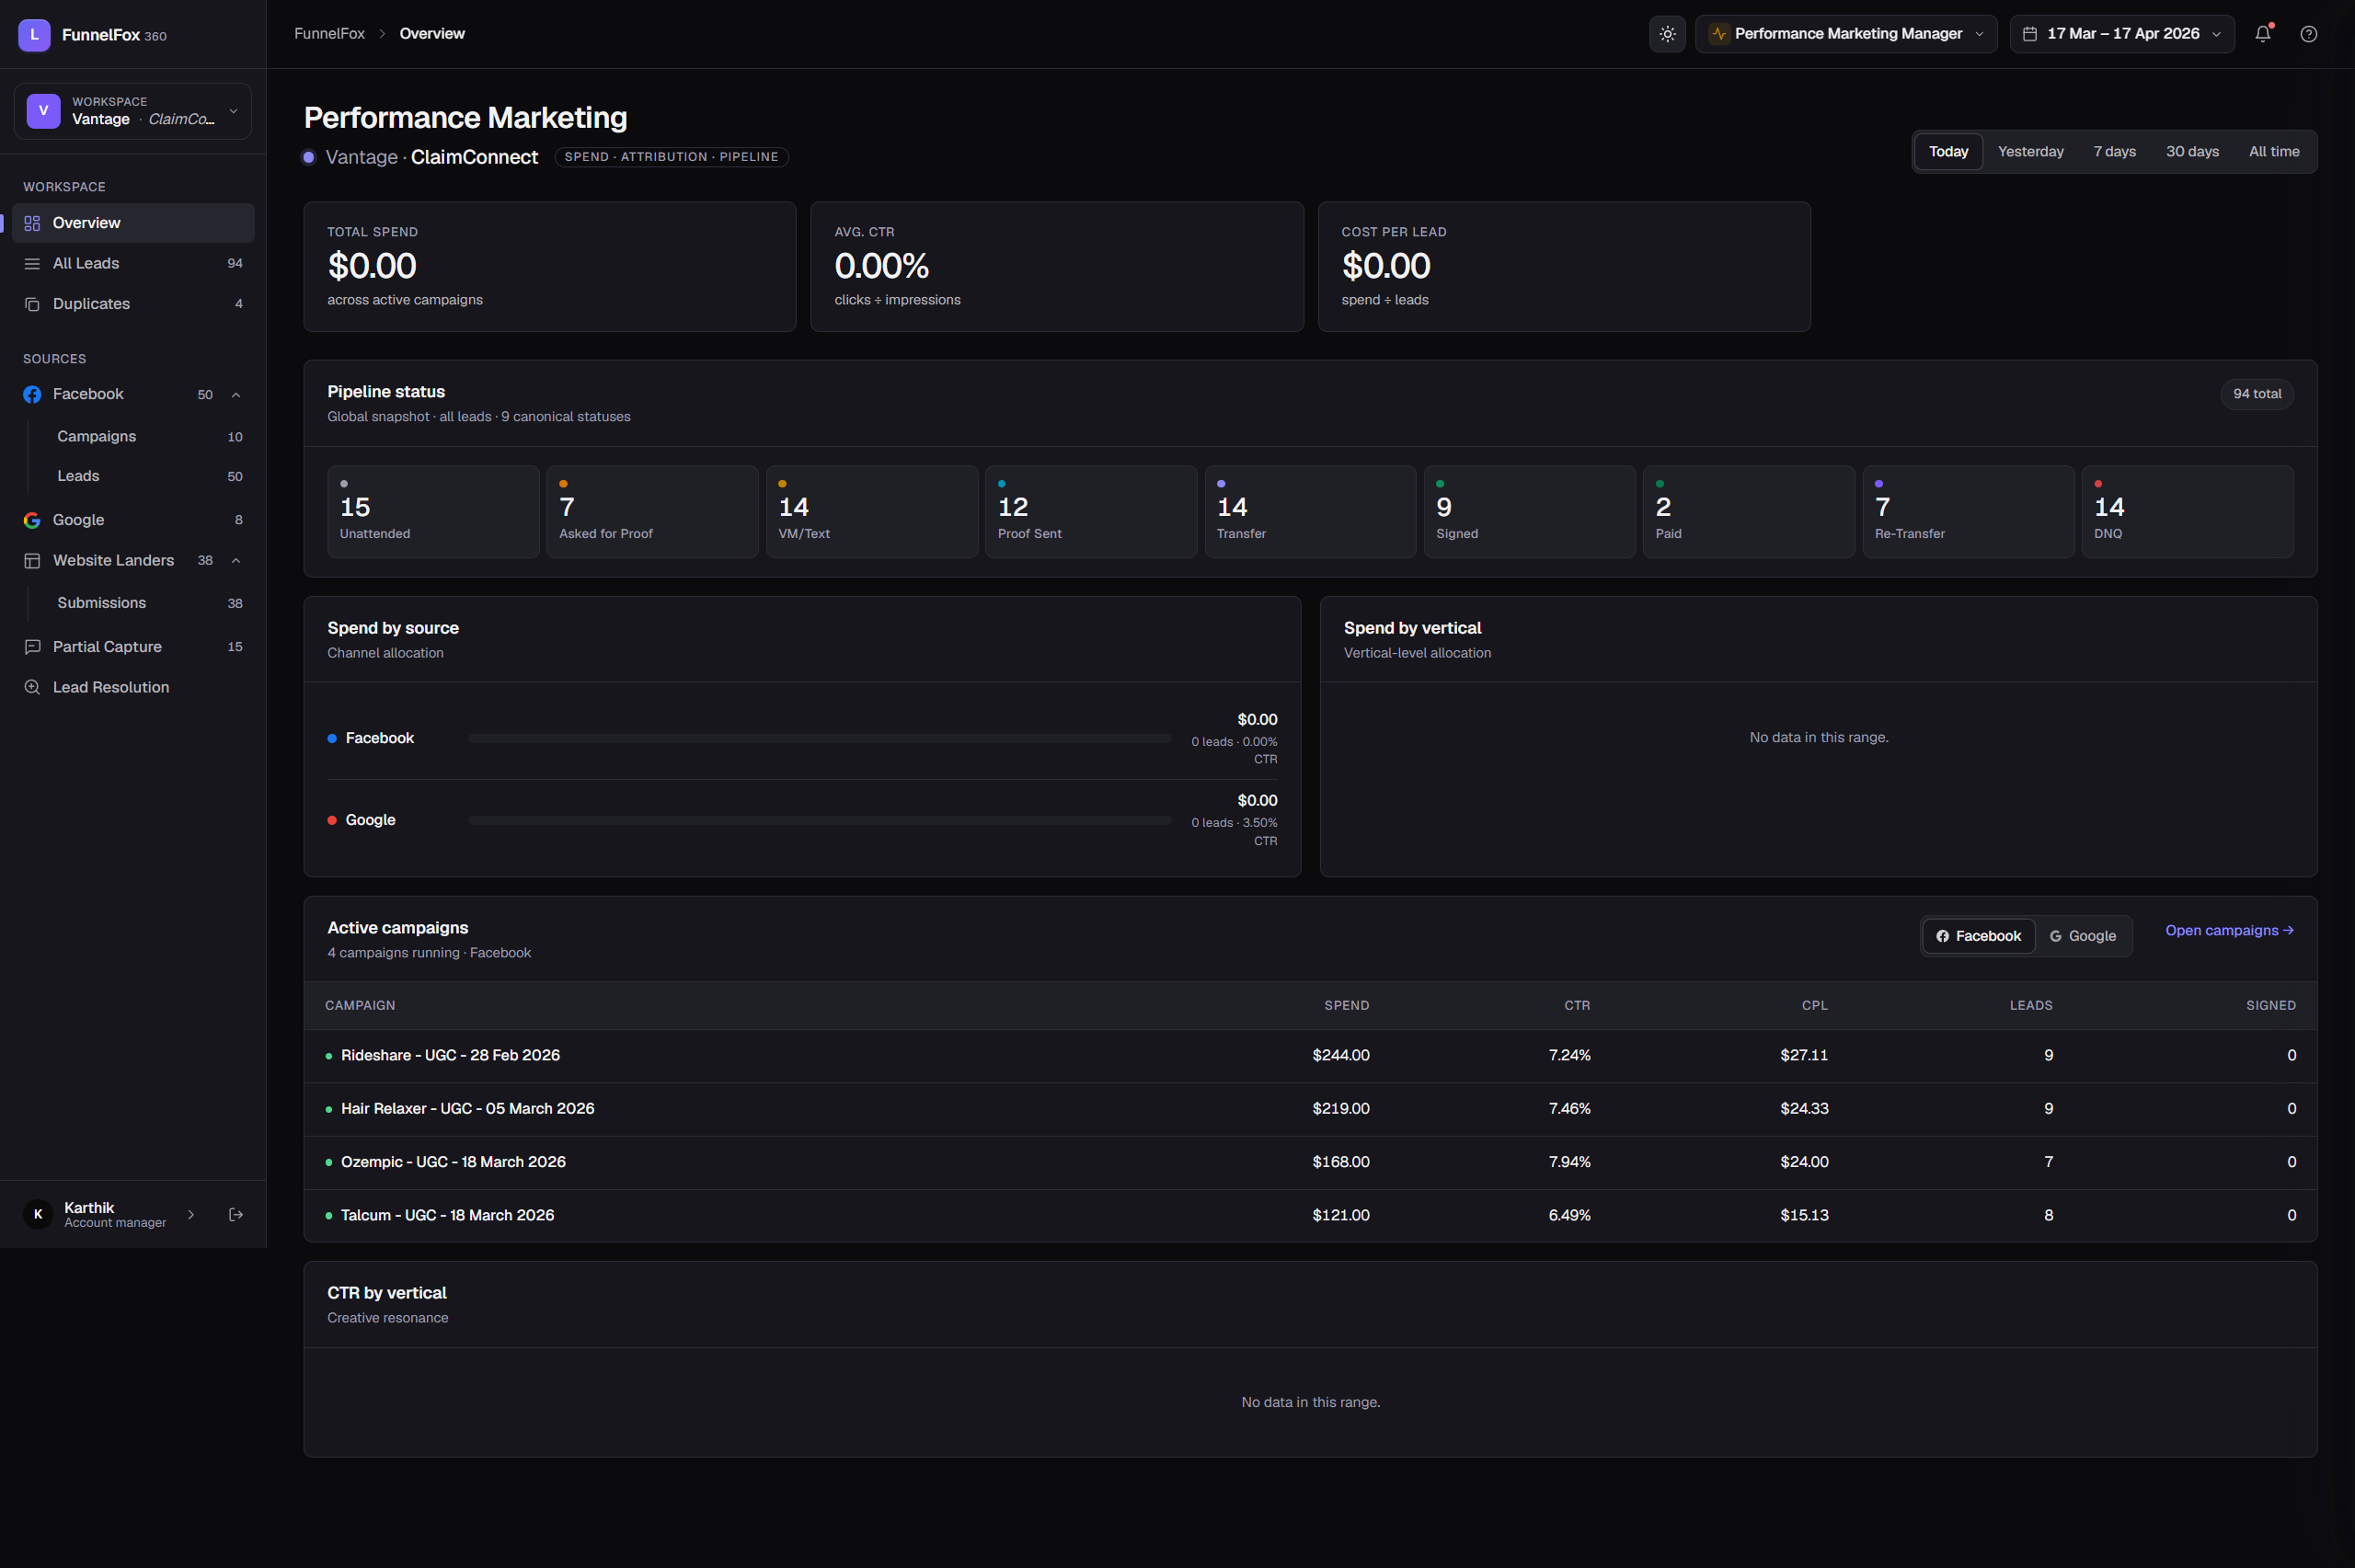Screen dimensions: 2355x1568
Task: Click the Google spend progress bar
Action: [x=820, y=820]
